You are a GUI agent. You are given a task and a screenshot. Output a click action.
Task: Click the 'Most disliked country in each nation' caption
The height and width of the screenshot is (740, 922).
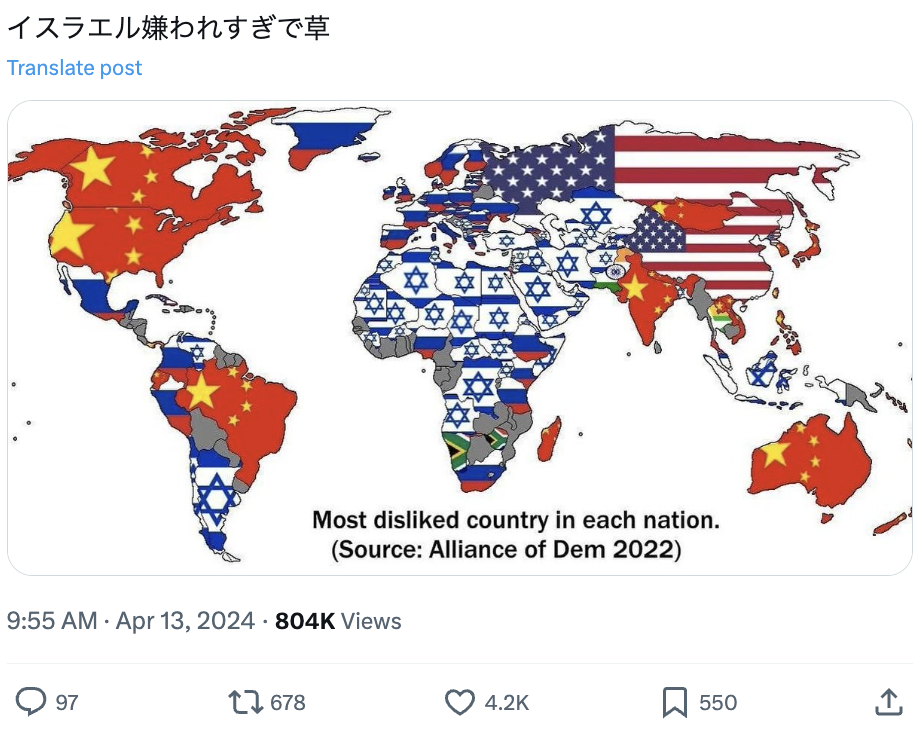coord(516,520)
